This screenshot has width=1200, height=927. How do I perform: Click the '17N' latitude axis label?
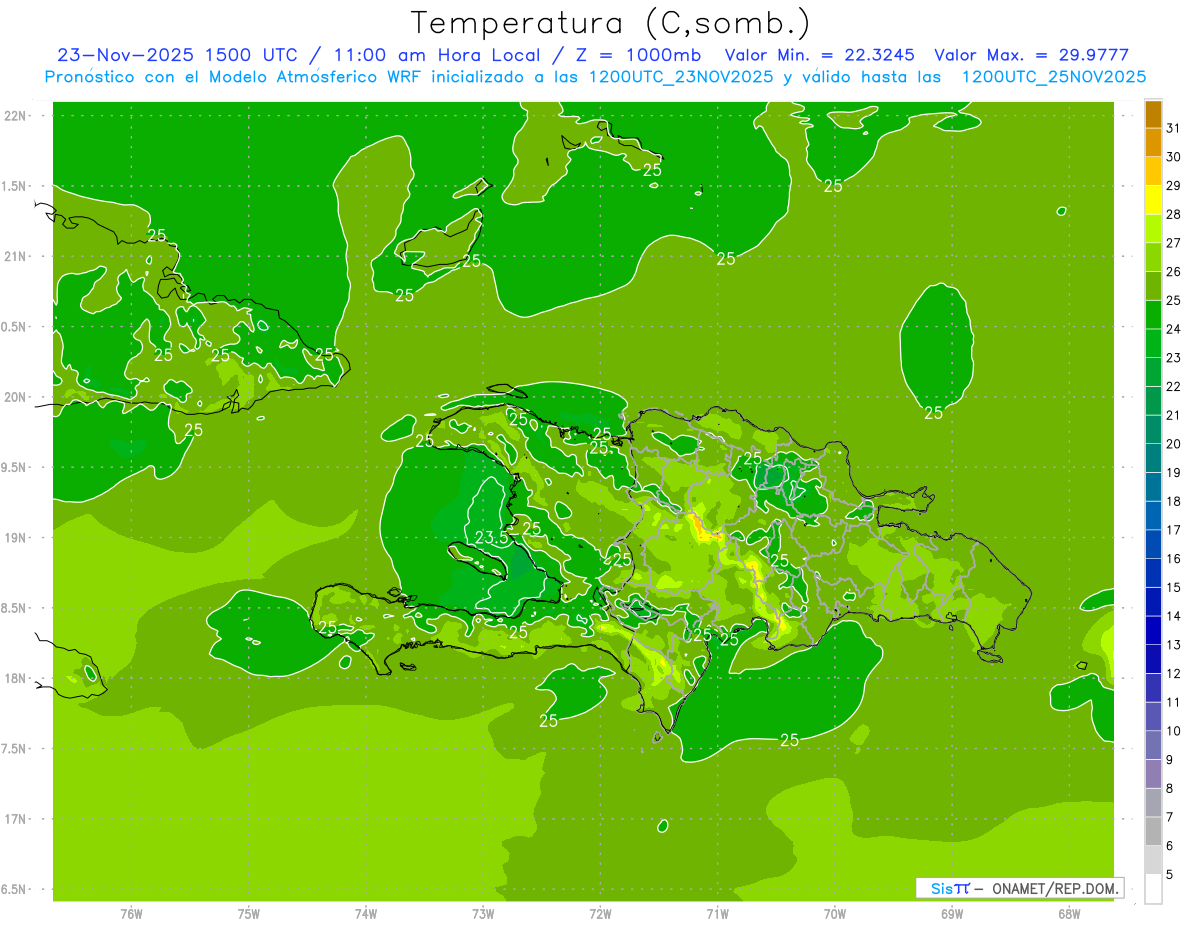(15, 819)
